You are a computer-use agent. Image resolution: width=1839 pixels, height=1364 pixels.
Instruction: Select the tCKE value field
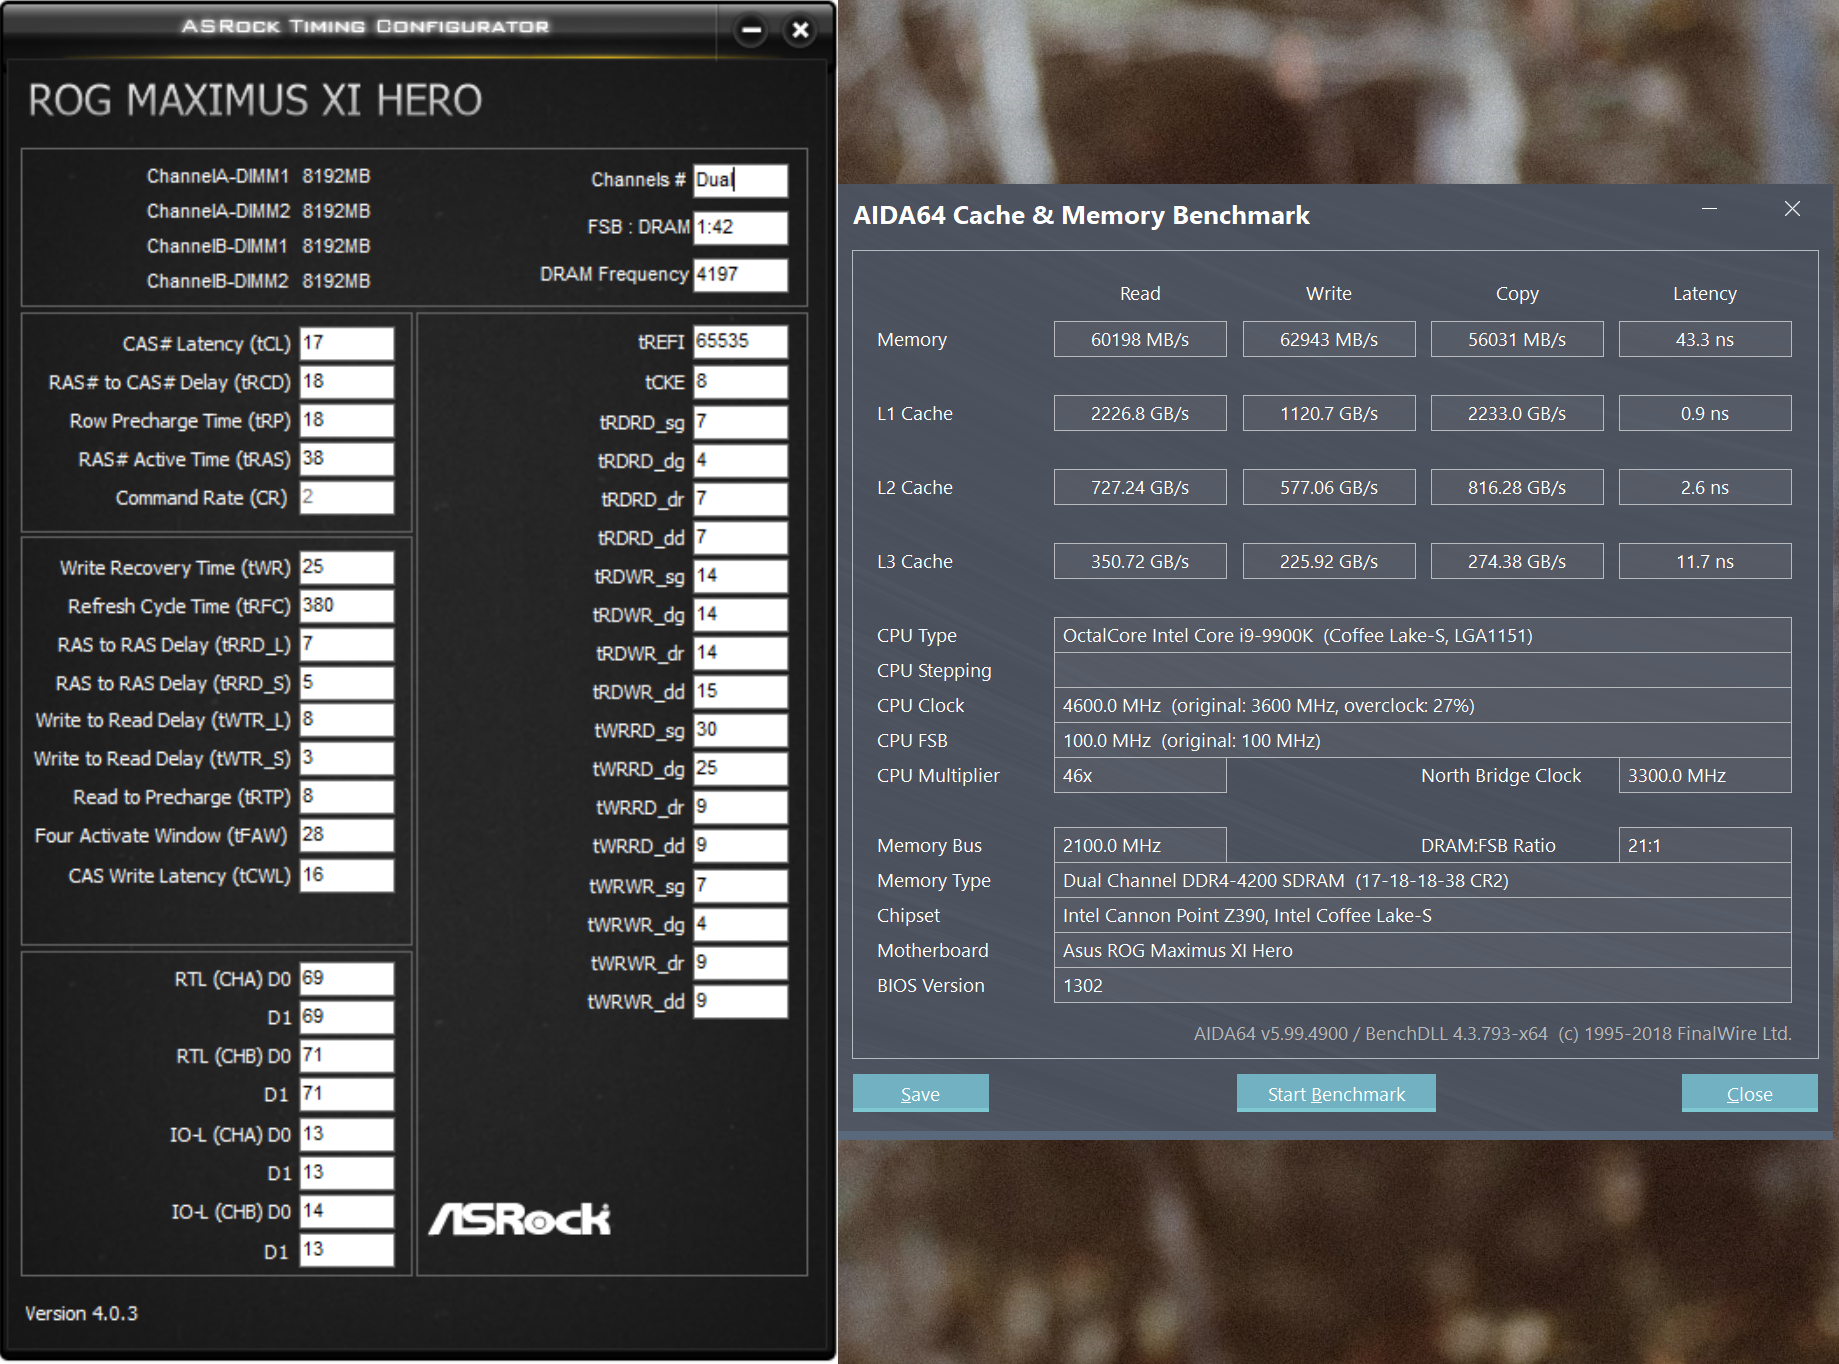[x=740, y=382]
